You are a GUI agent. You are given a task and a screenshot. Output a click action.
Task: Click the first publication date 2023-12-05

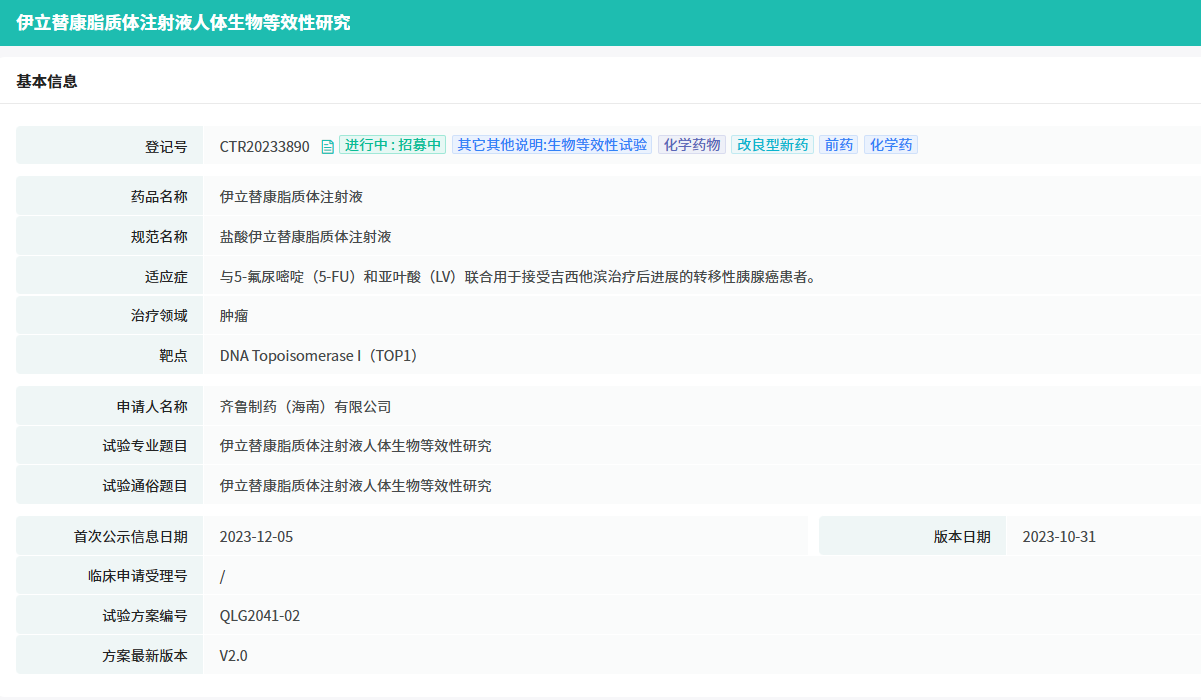click(257, 537)
